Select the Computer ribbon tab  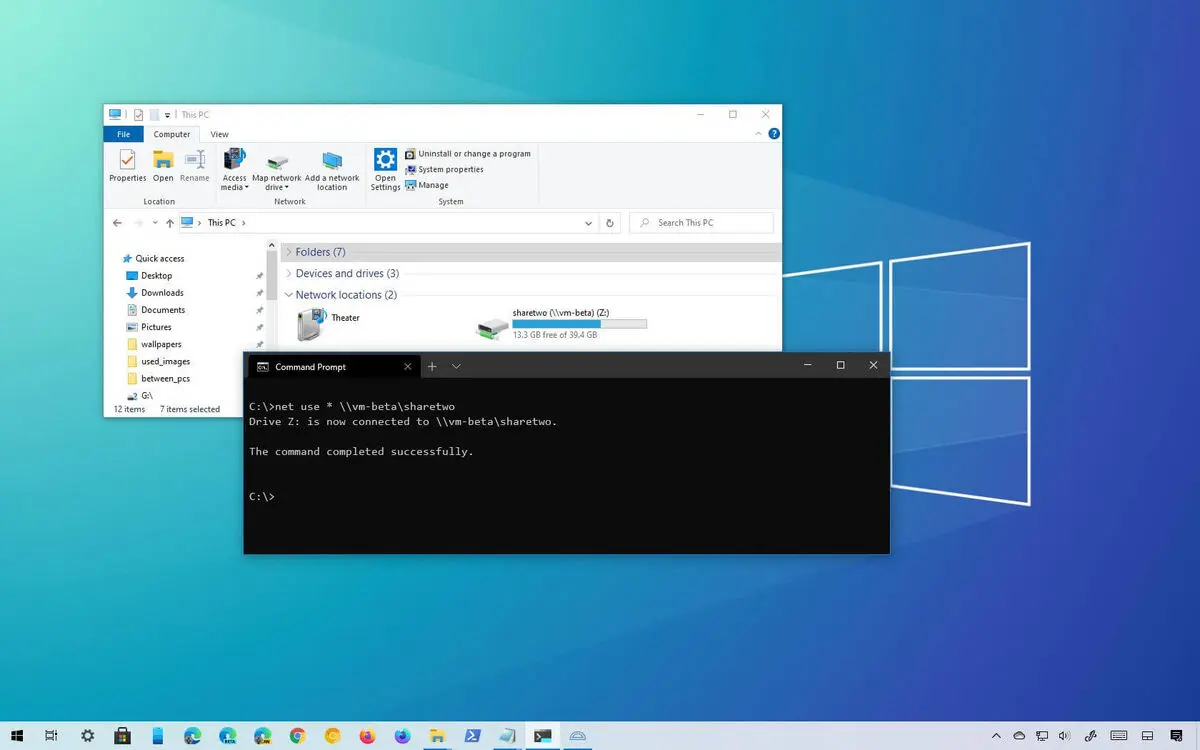coord(172,134)
